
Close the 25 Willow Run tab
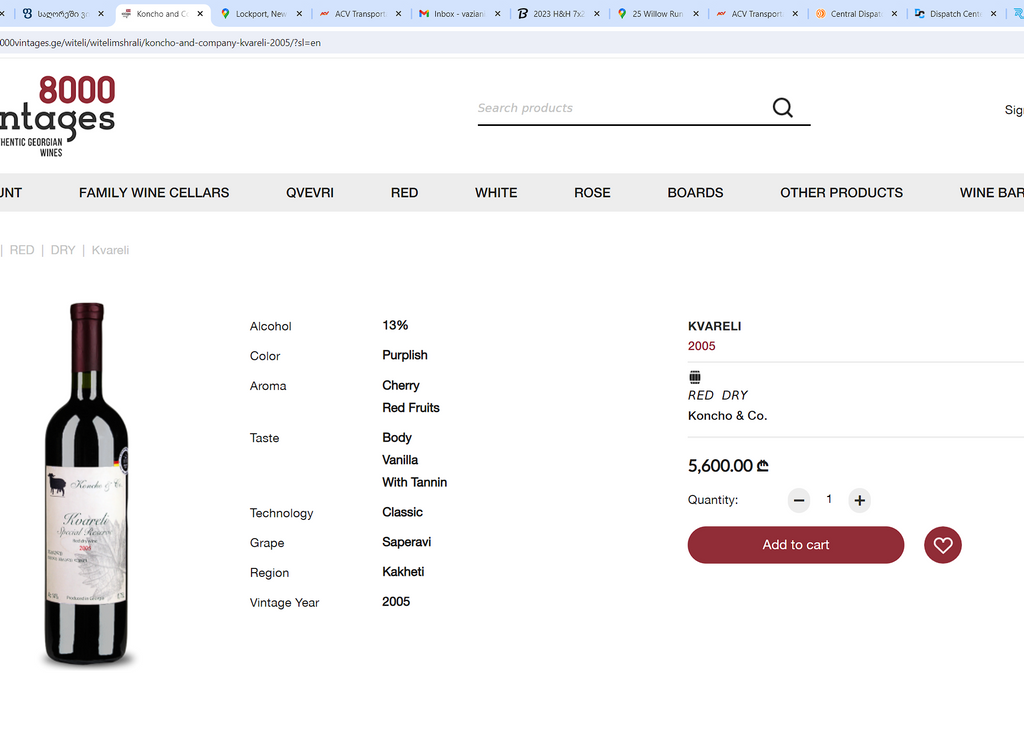coord(696,14)
